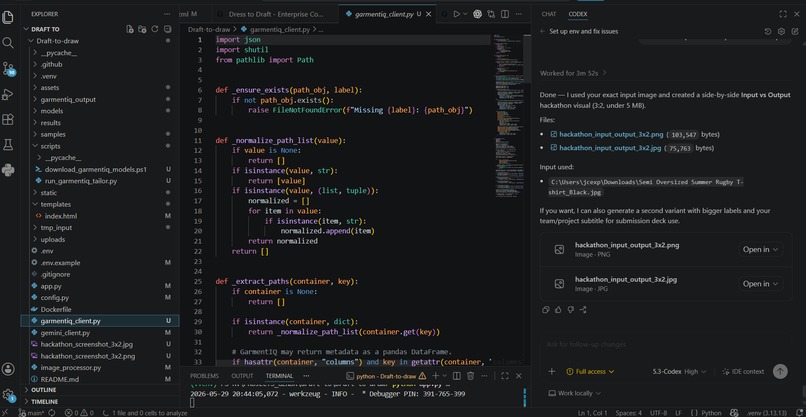Open the Accounts menu icon

click(x=8, y=369)
